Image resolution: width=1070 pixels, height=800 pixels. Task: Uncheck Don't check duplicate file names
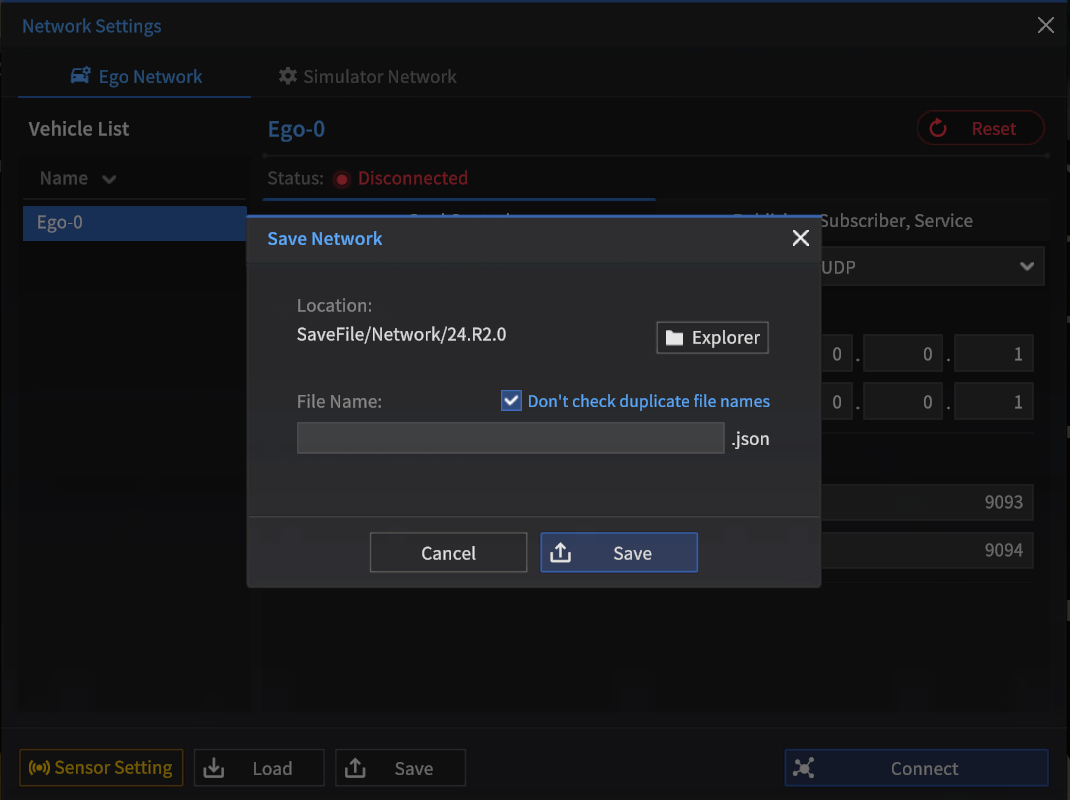tap(511, 401)
